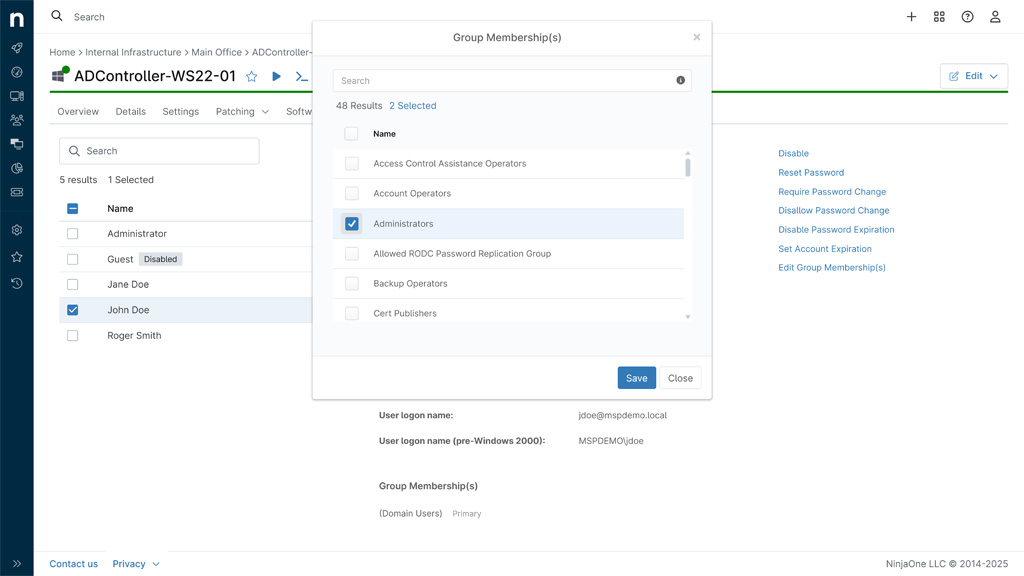
Task: Open the Help question-mark icon
Action: pos(964,16)
